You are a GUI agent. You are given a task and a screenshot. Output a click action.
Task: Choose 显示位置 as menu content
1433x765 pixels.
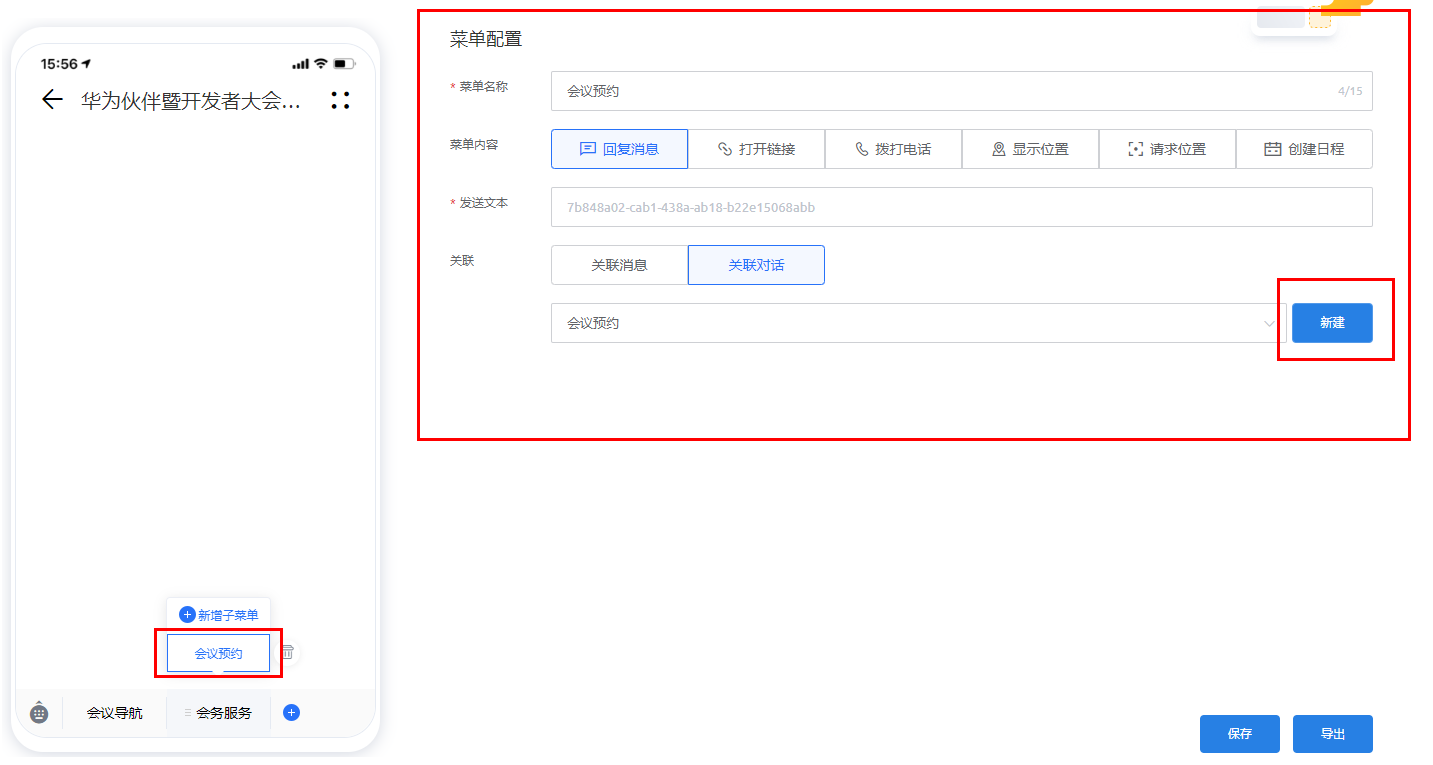[x=1030, y=149]
